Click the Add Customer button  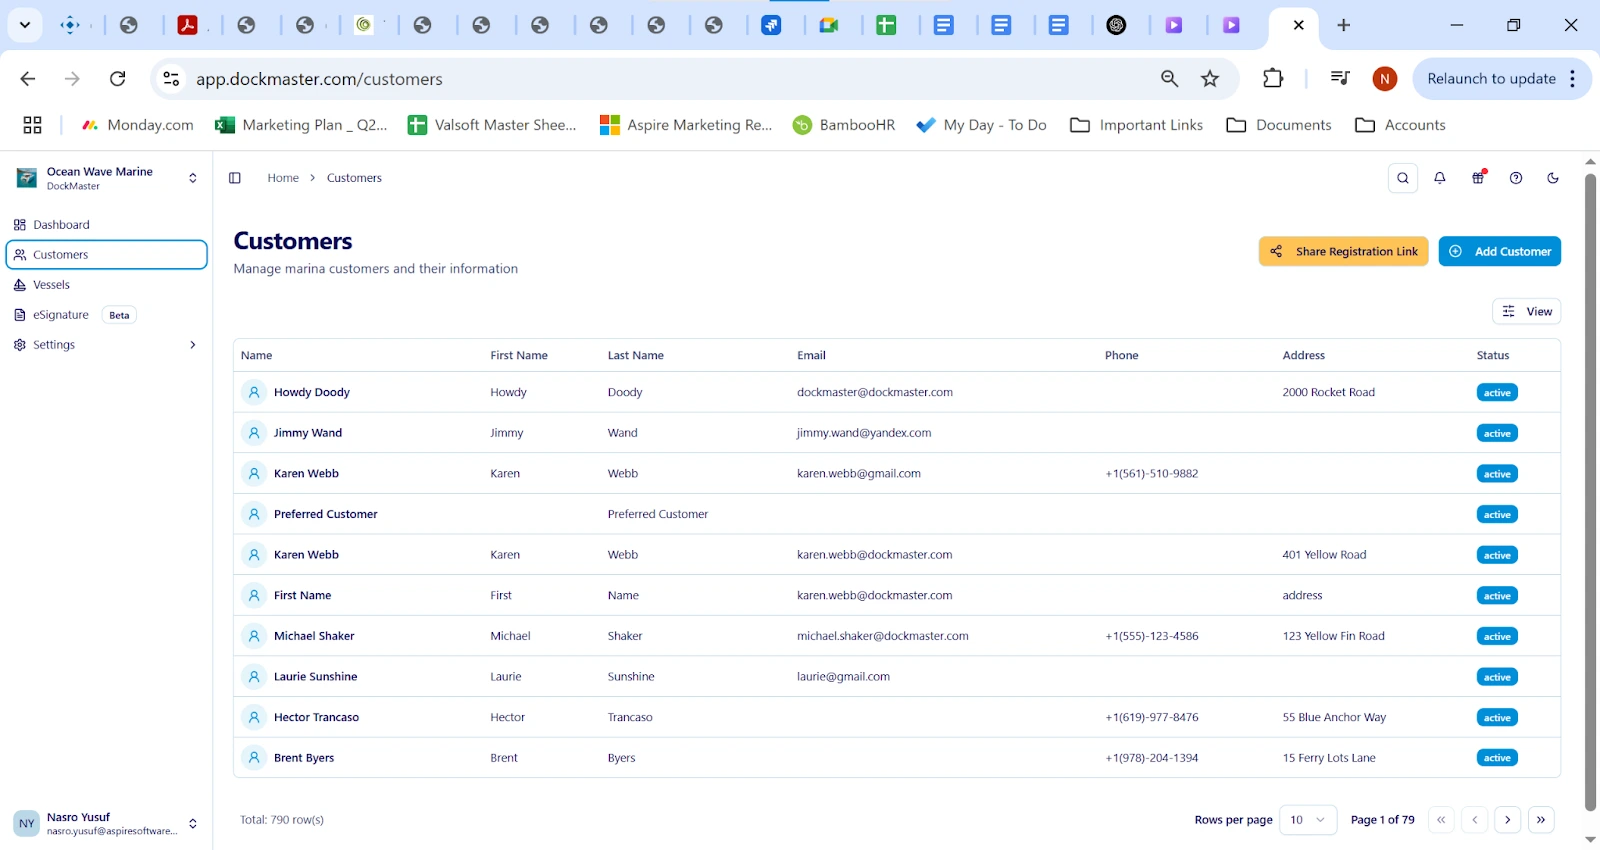(1499, 252)
